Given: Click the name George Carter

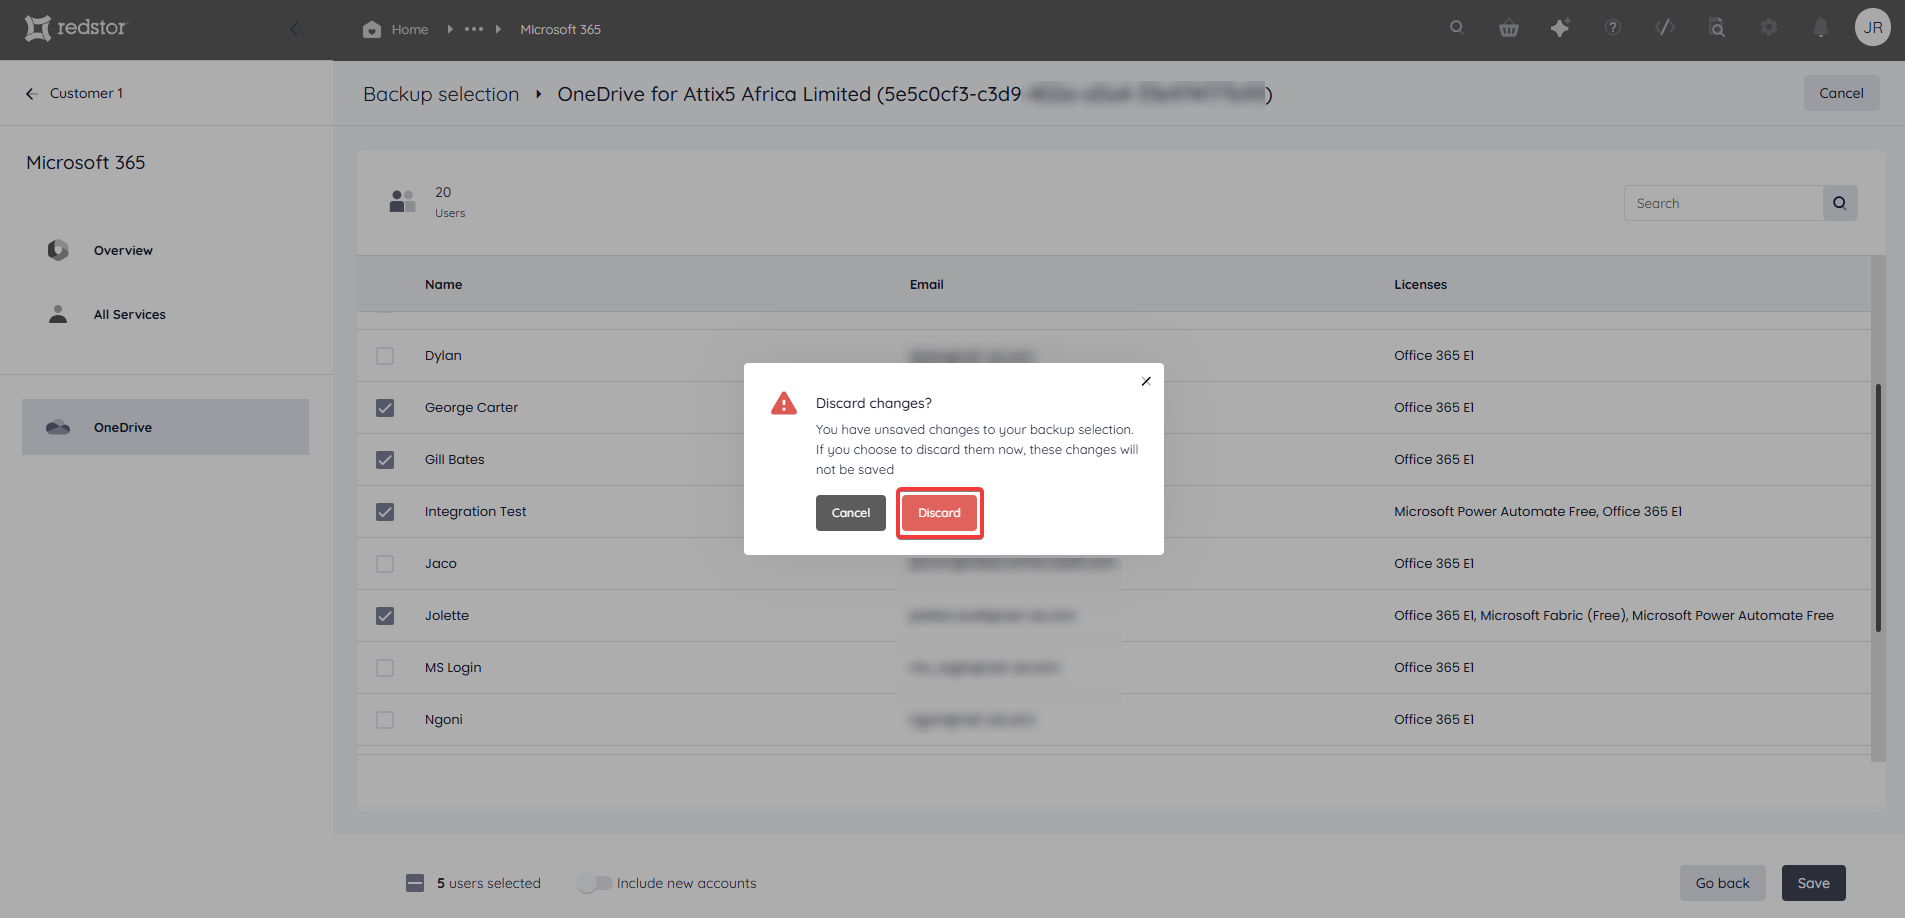Looking at the screenshot, I should (x=471, y=408).
